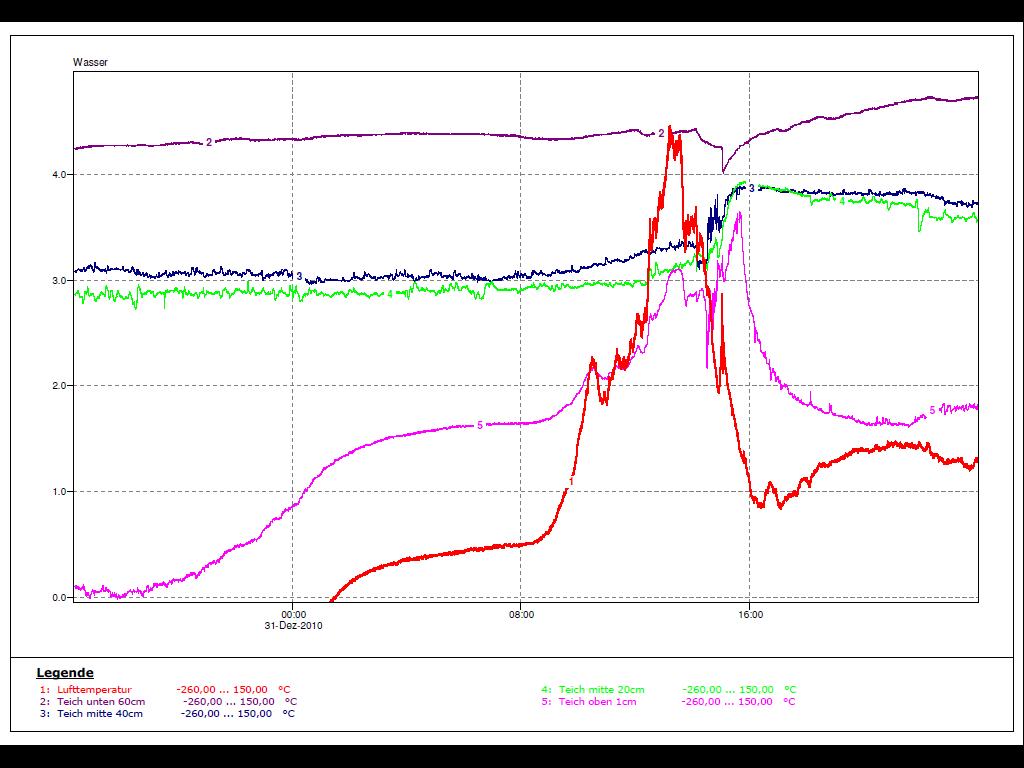
Task: Click the Legende heading
Action: 65,673
